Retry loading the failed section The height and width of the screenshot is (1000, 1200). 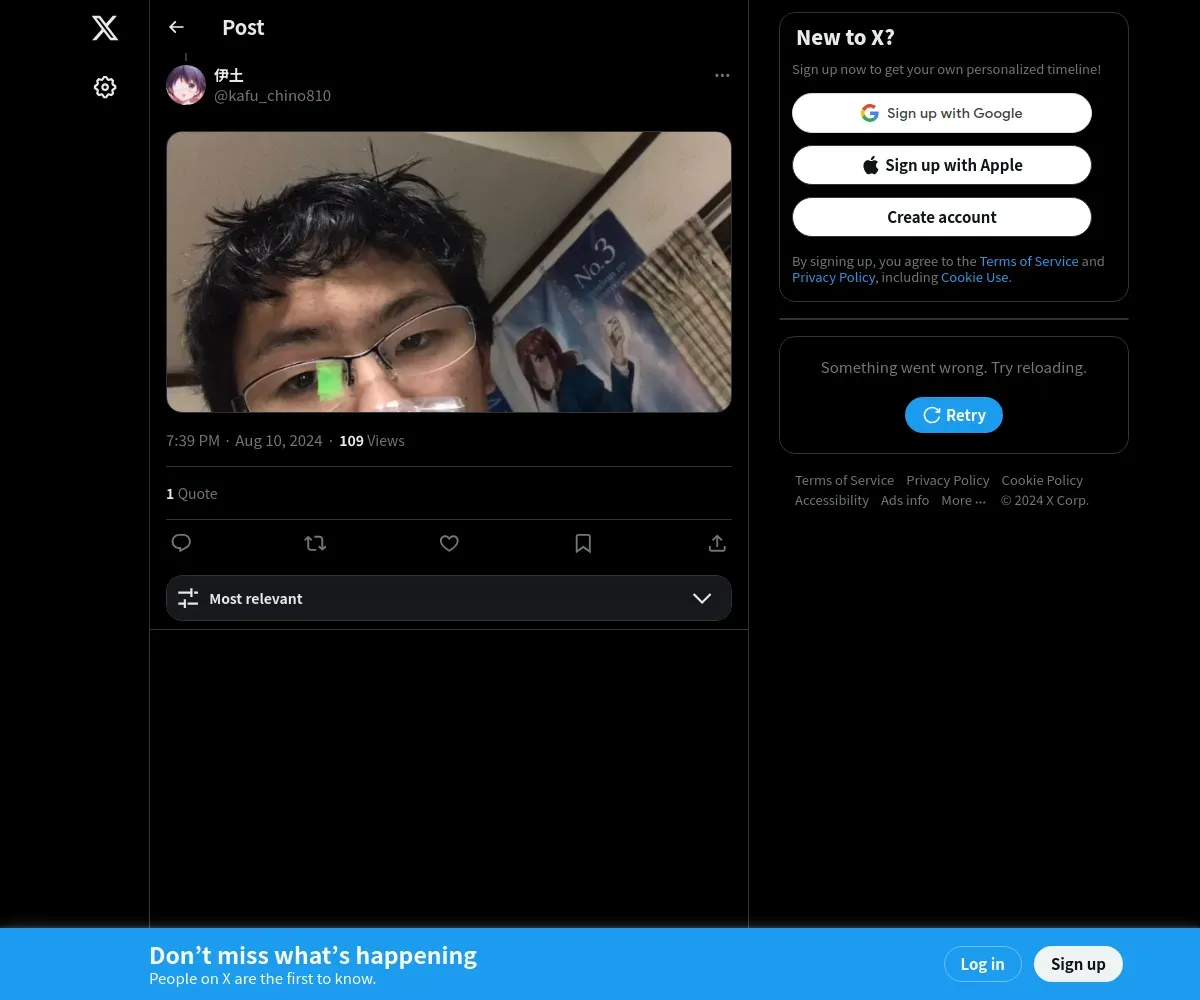click(954, 415)
